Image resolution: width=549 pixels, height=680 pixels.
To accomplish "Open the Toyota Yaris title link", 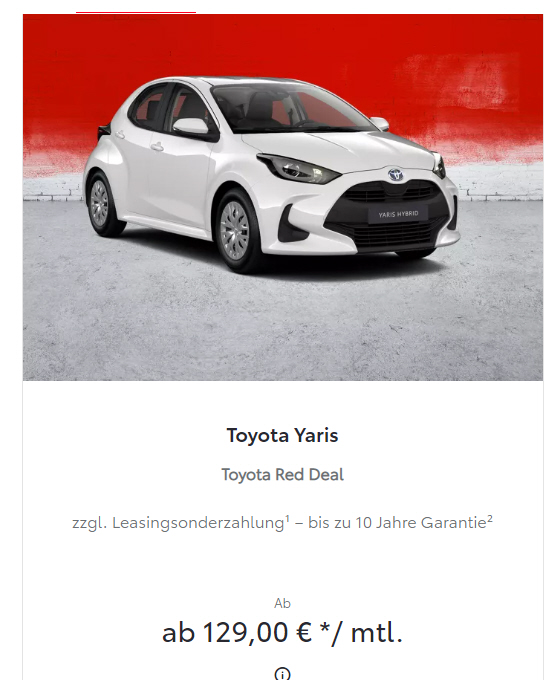I will 282,435.
